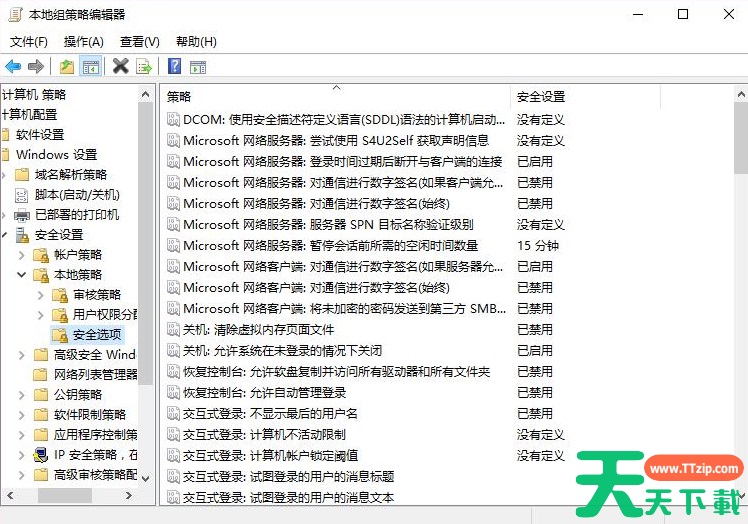Image resolution: width=748 pixels, height=524 pixels.
Task: Select policy 网络服务器: 对通信进行数字签名(始终)
Action: [x=316, y=203]
